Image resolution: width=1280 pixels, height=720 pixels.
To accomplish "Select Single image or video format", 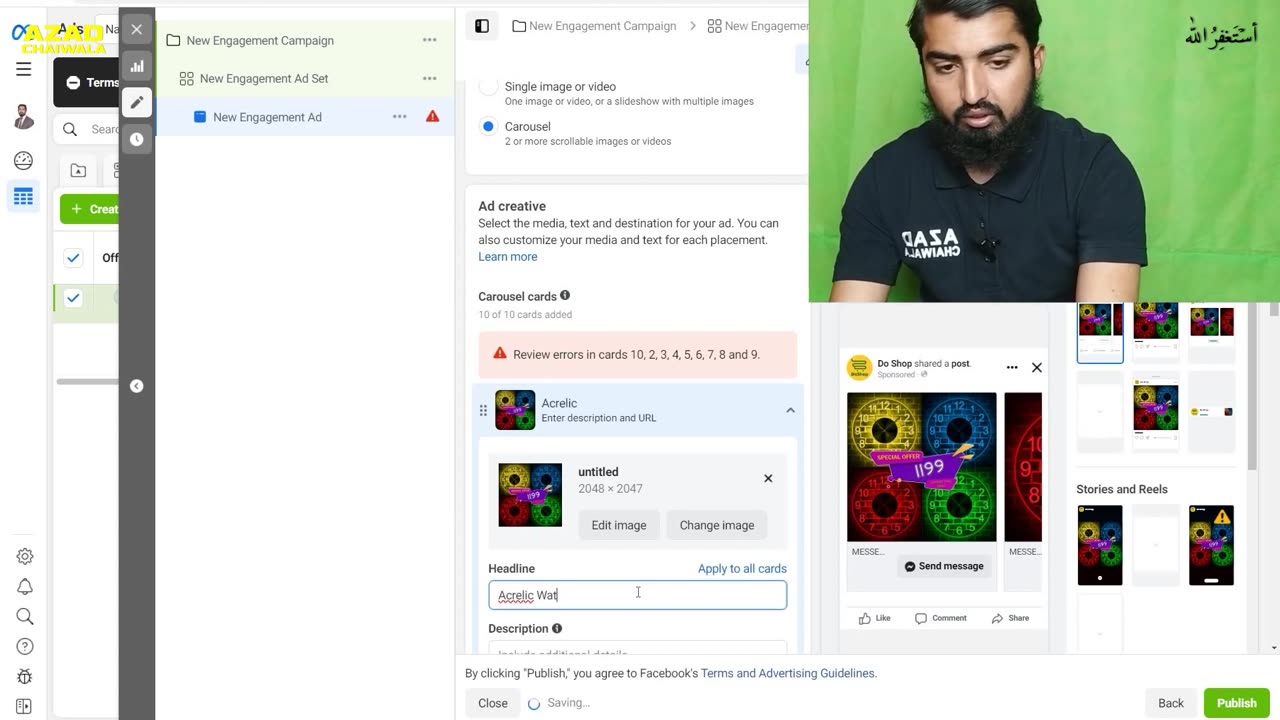I will coord(488,87).
